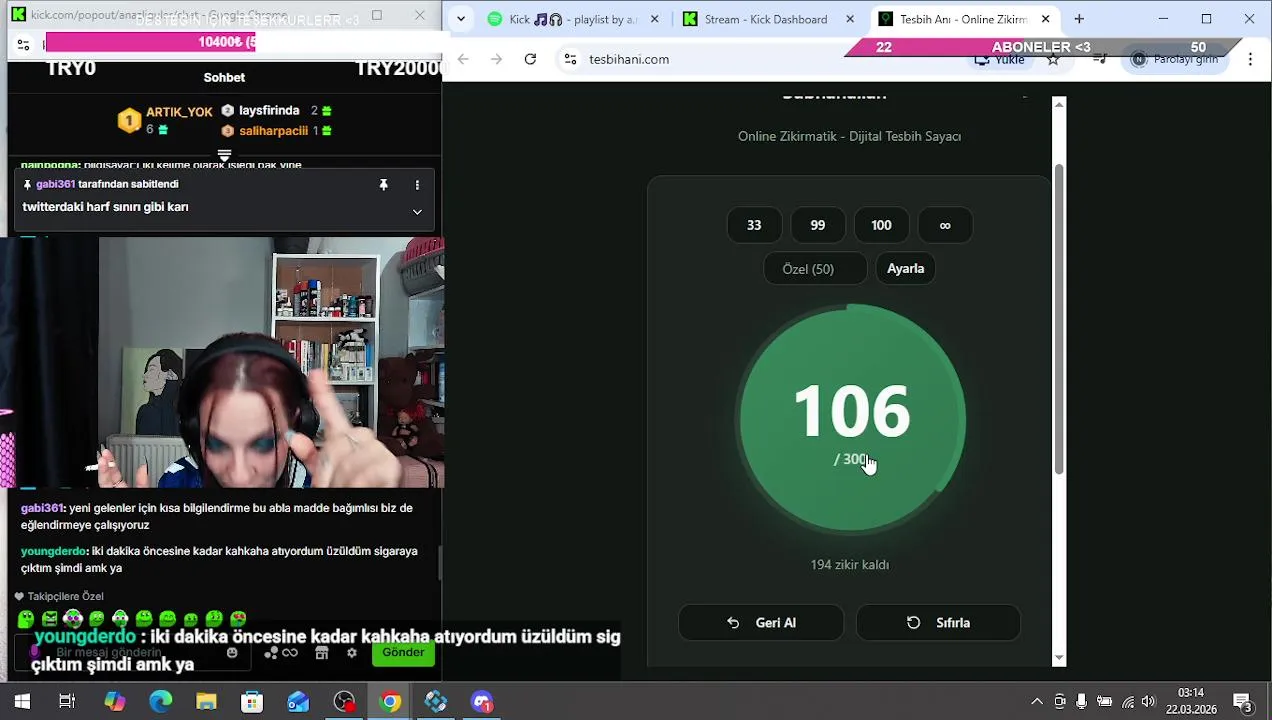Open site information icon beside tesbihani.com
The height and width of the screenshot is (720, 1272).
pyautogui.click(x=570, y=59)
